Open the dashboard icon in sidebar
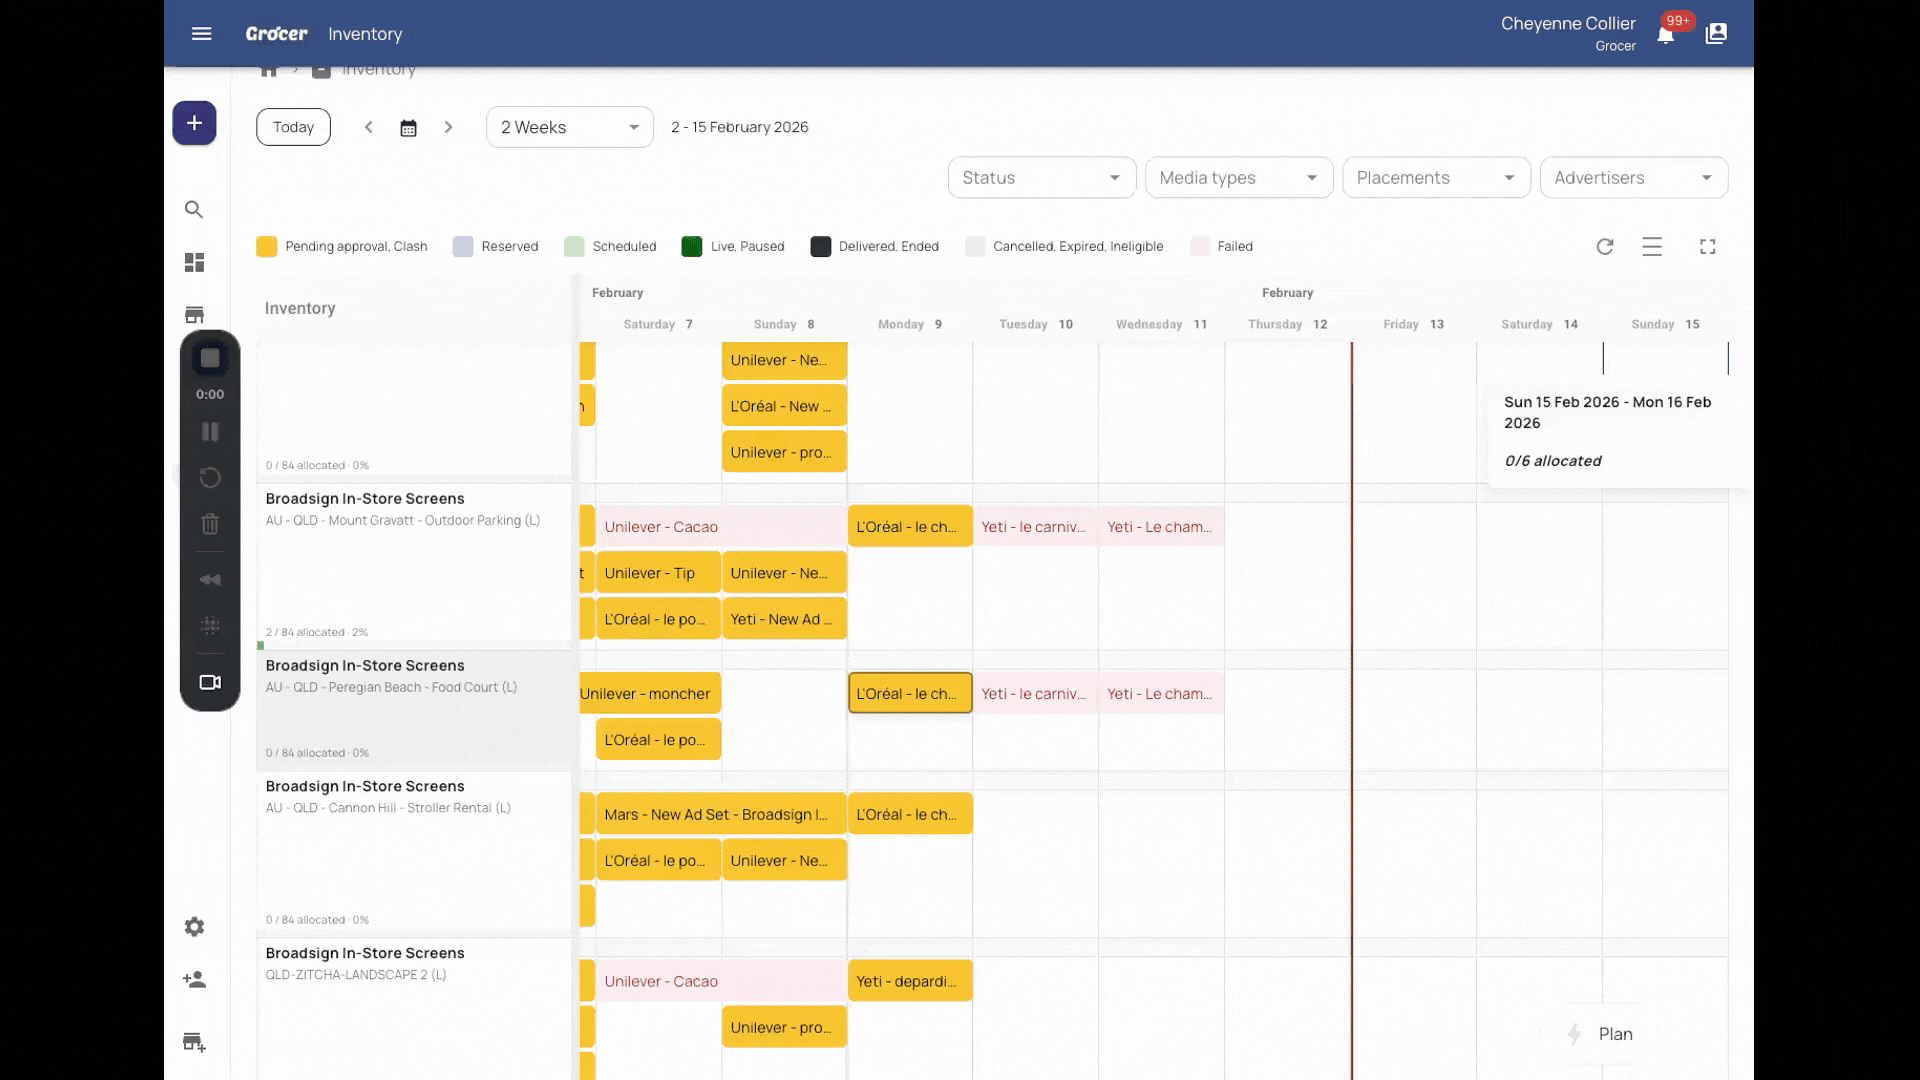The image size is (1920, 1080). 194,262
